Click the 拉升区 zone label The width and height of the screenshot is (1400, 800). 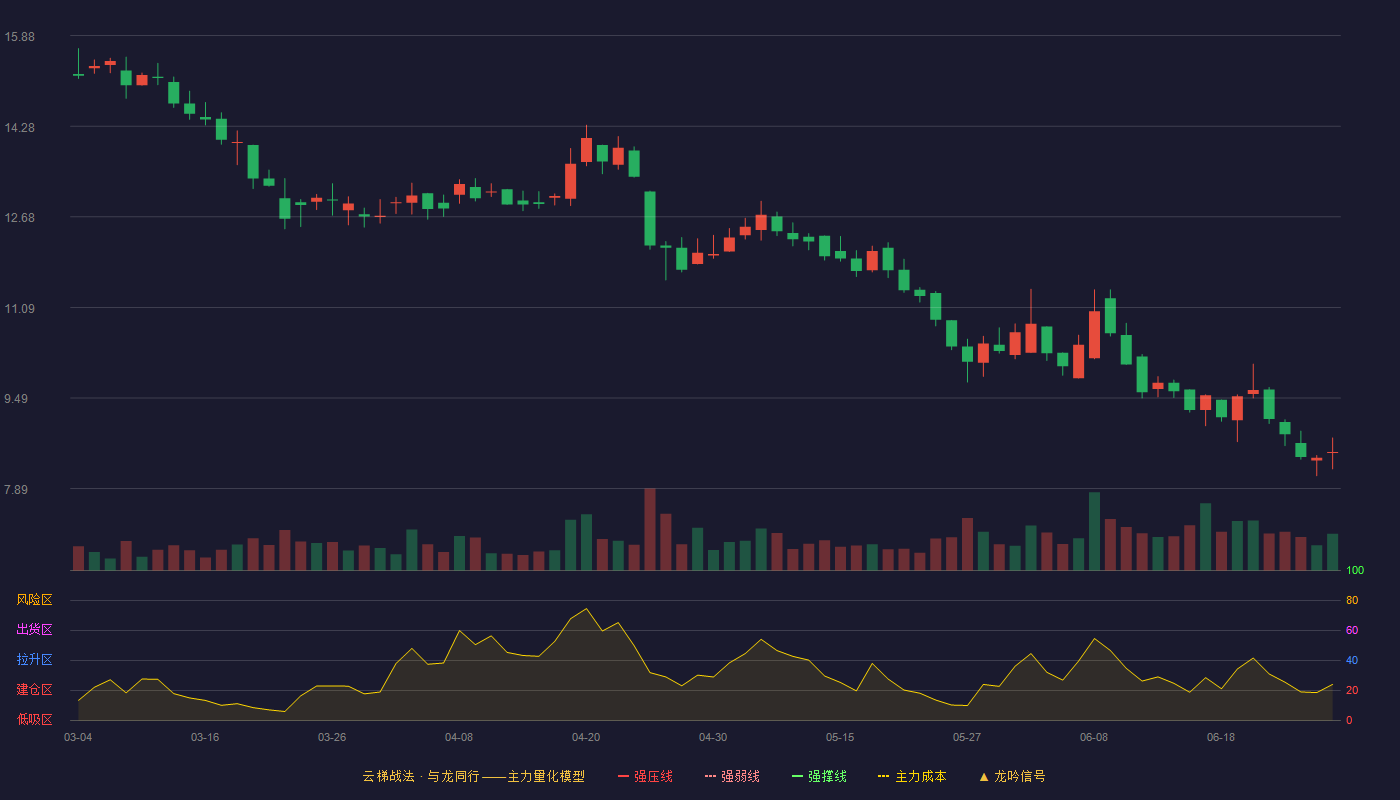[34, 660]
